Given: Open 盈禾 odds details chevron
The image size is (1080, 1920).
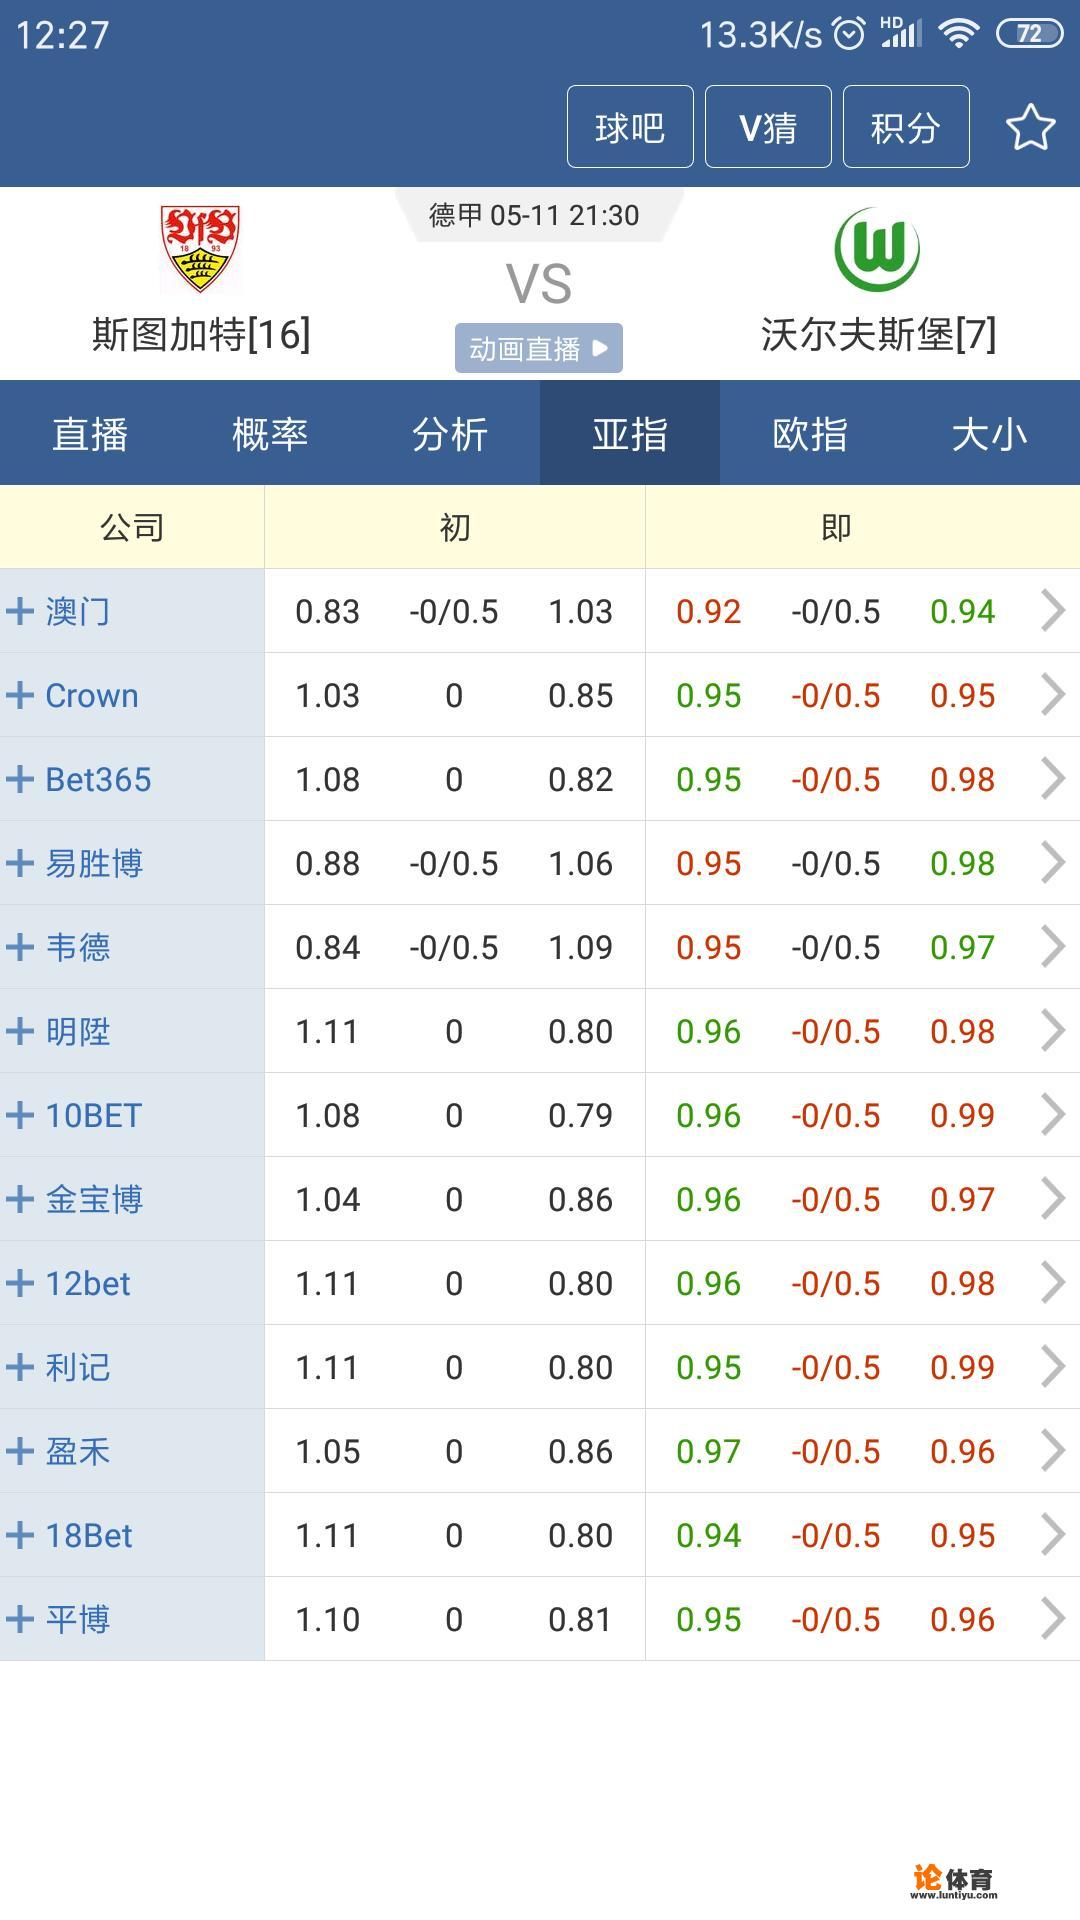Looking at the screenshot, I should pyautogui.click(x=1053, y=1451).
